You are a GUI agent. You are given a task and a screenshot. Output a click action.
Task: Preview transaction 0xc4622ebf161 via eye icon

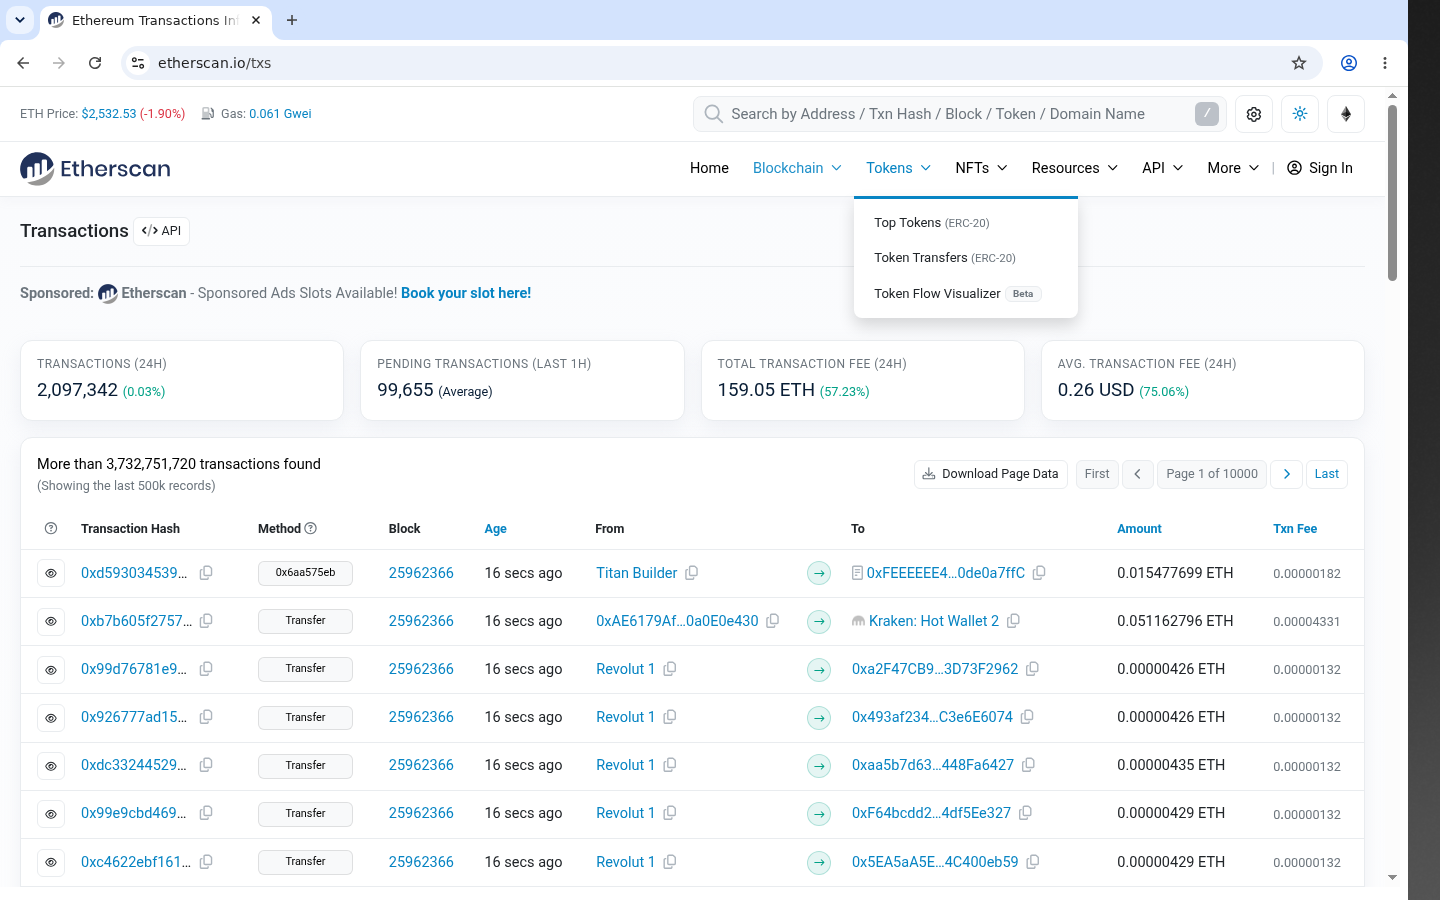point(51,862)
